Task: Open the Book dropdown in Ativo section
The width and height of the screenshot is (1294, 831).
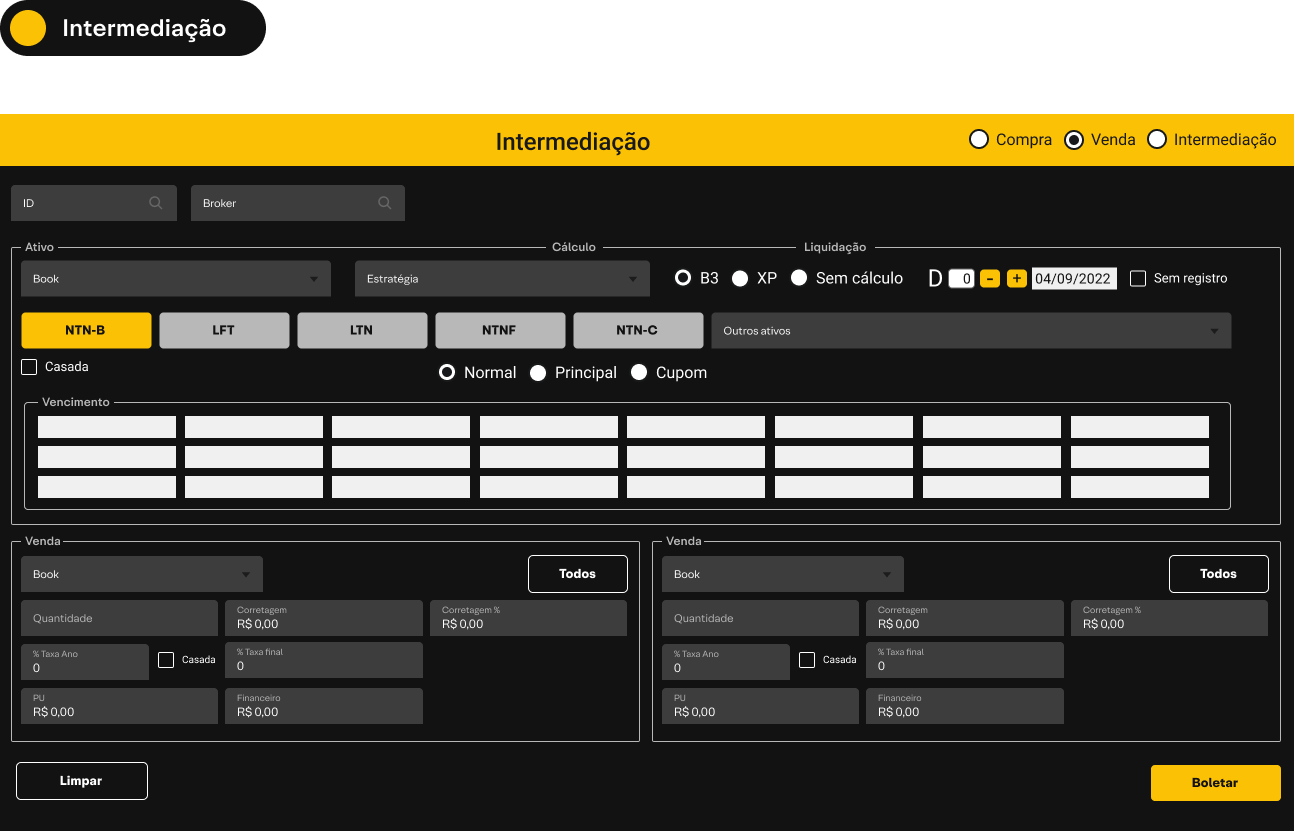Action: (x=175, y=279)
